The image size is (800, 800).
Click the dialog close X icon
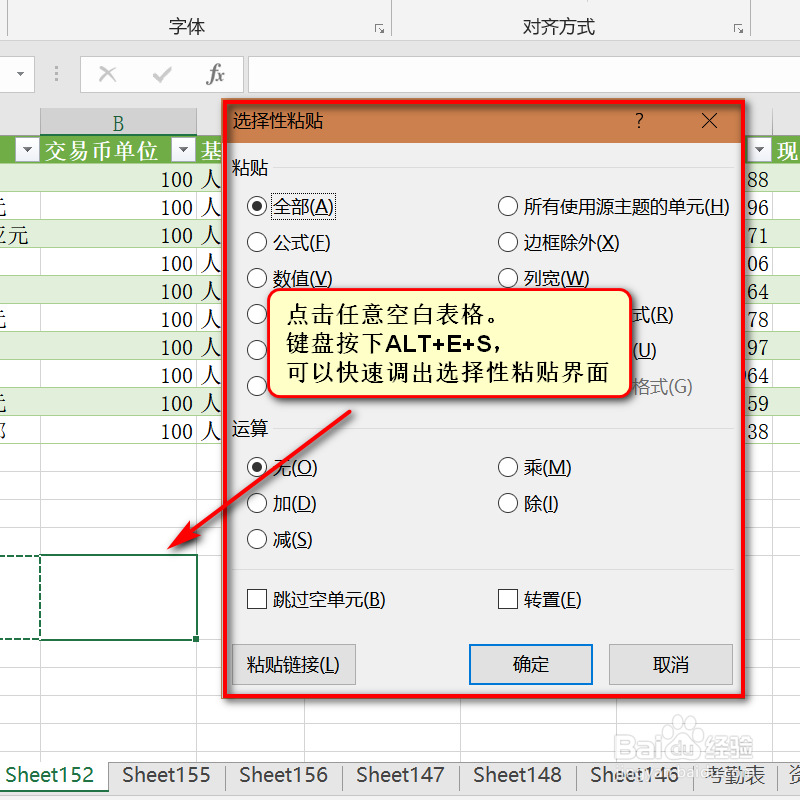(710, 121)
